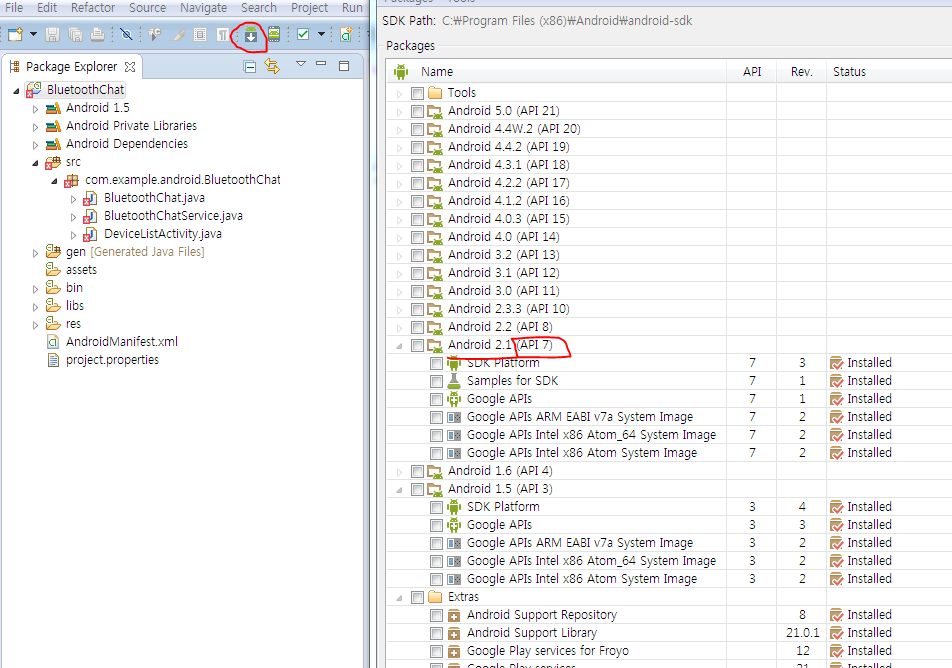Sort by the Name column header
The image size is (952, 668).
(x=437, y=72)
